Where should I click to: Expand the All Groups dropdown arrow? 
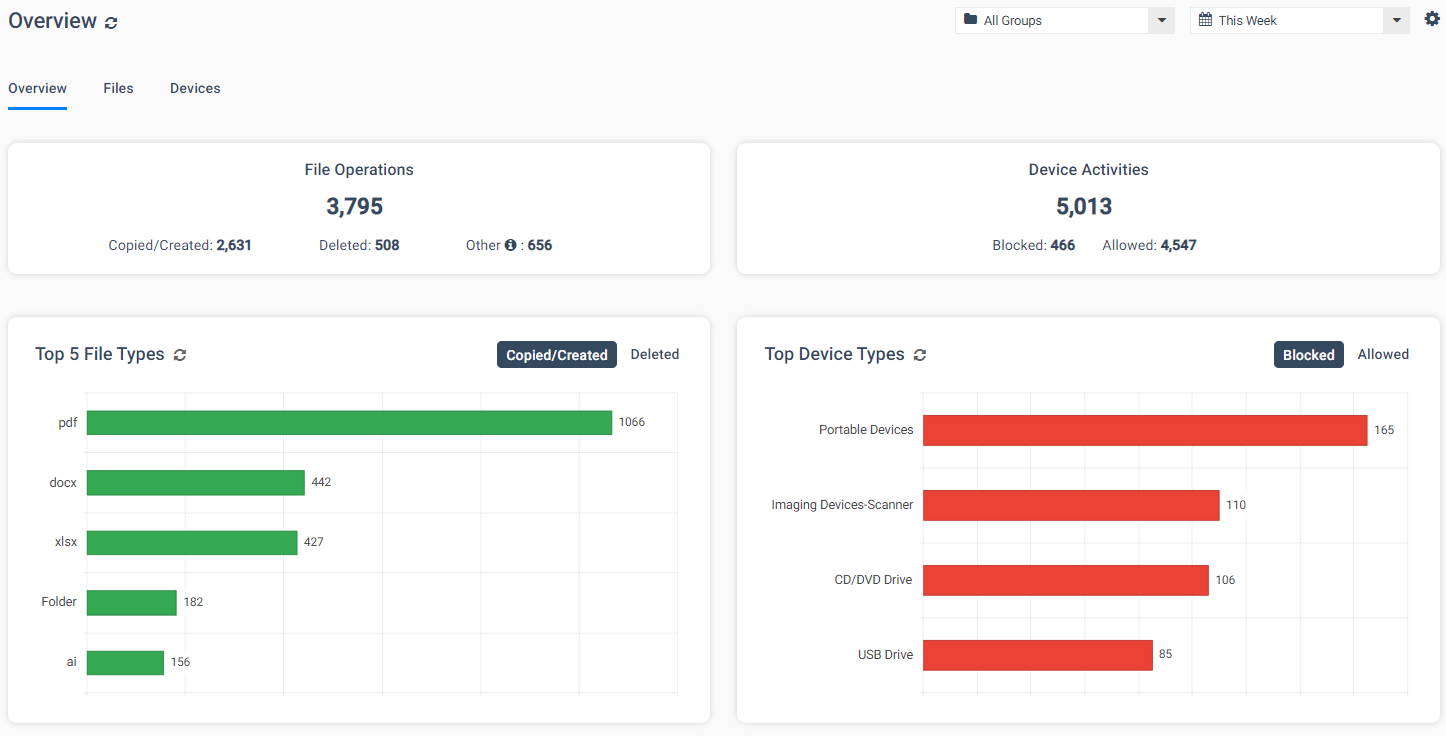(x=1161, y=21)
